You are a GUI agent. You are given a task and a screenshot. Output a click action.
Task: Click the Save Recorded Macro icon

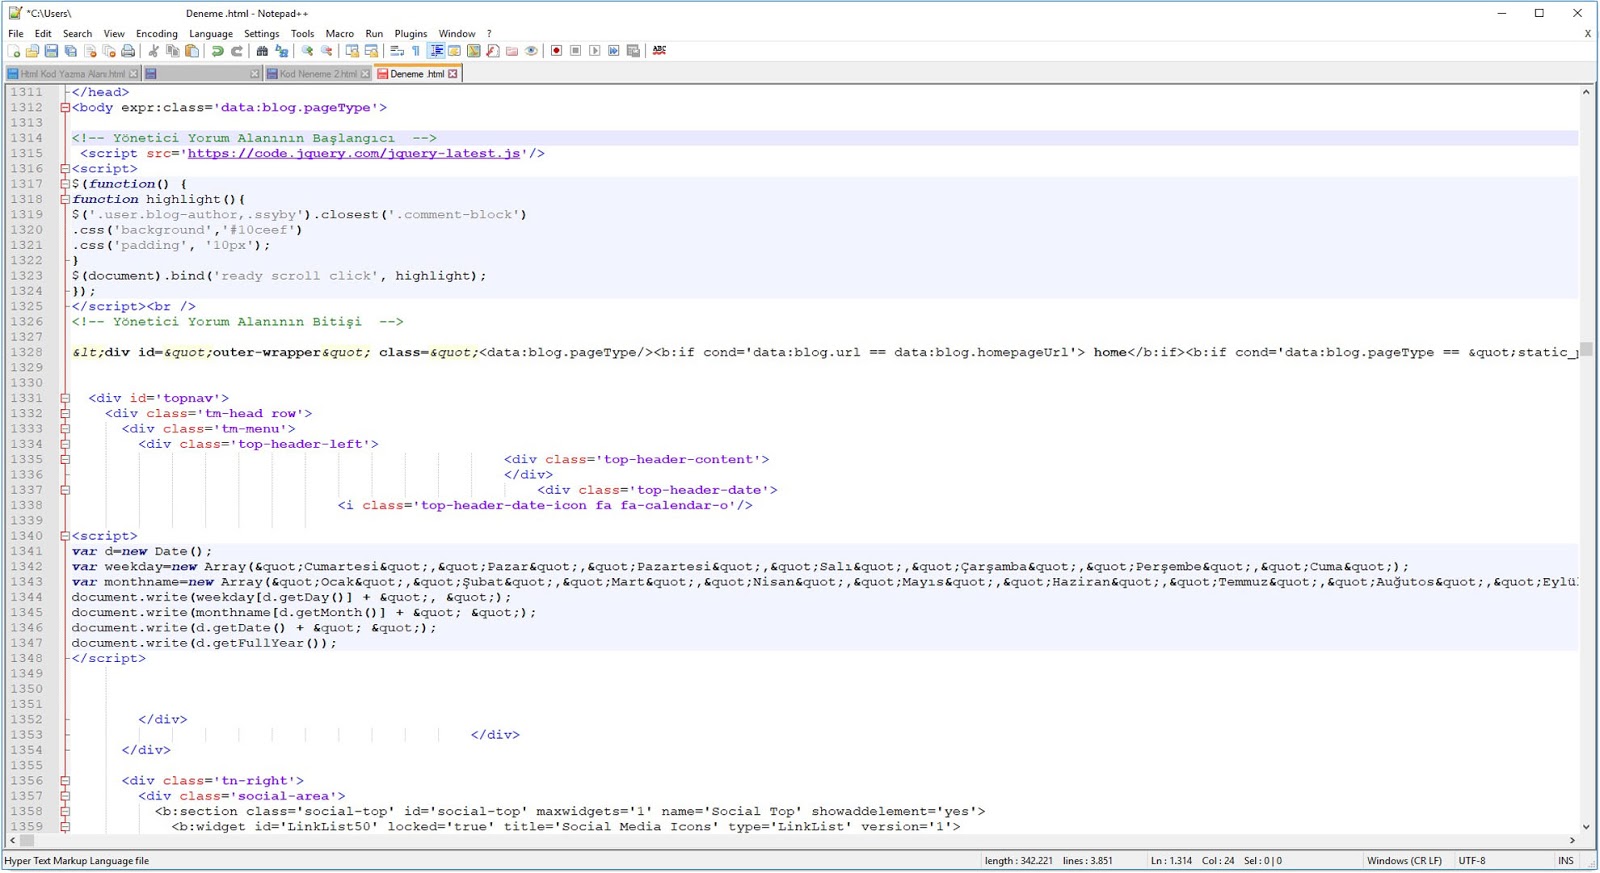tap(633, 51)
